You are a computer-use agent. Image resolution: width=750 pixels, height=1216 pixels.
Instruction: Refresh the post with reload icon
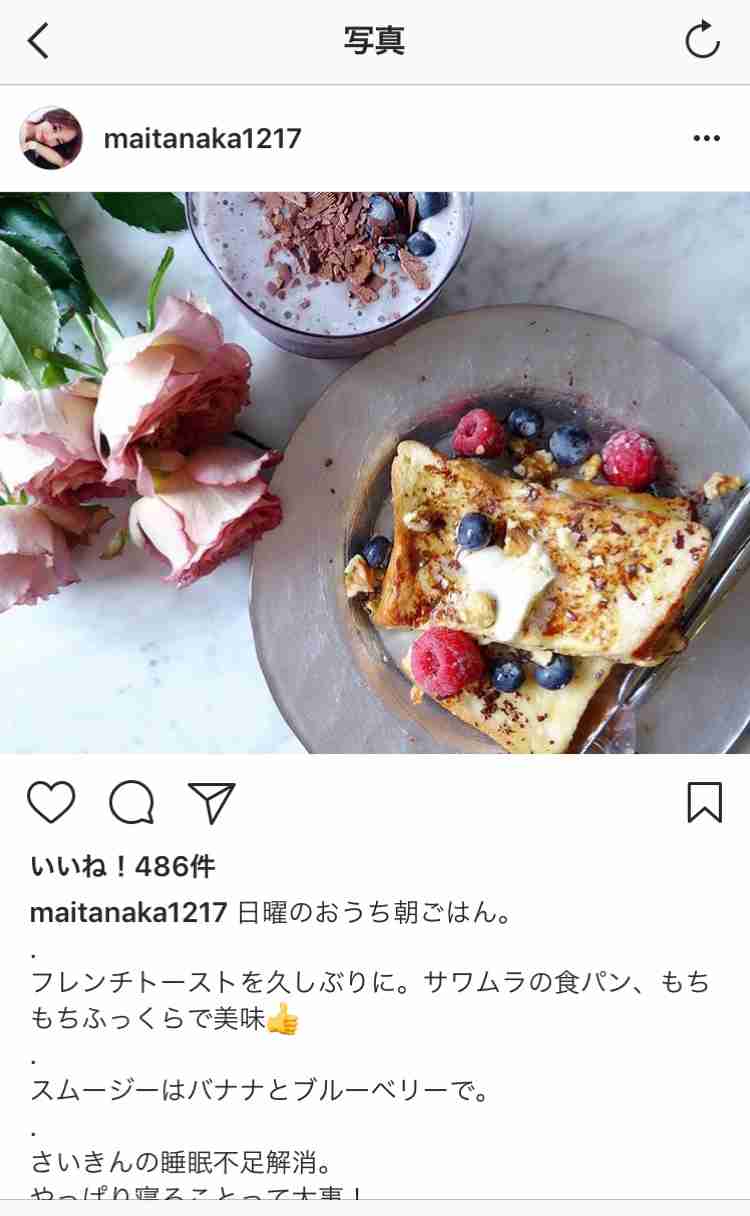702,41
